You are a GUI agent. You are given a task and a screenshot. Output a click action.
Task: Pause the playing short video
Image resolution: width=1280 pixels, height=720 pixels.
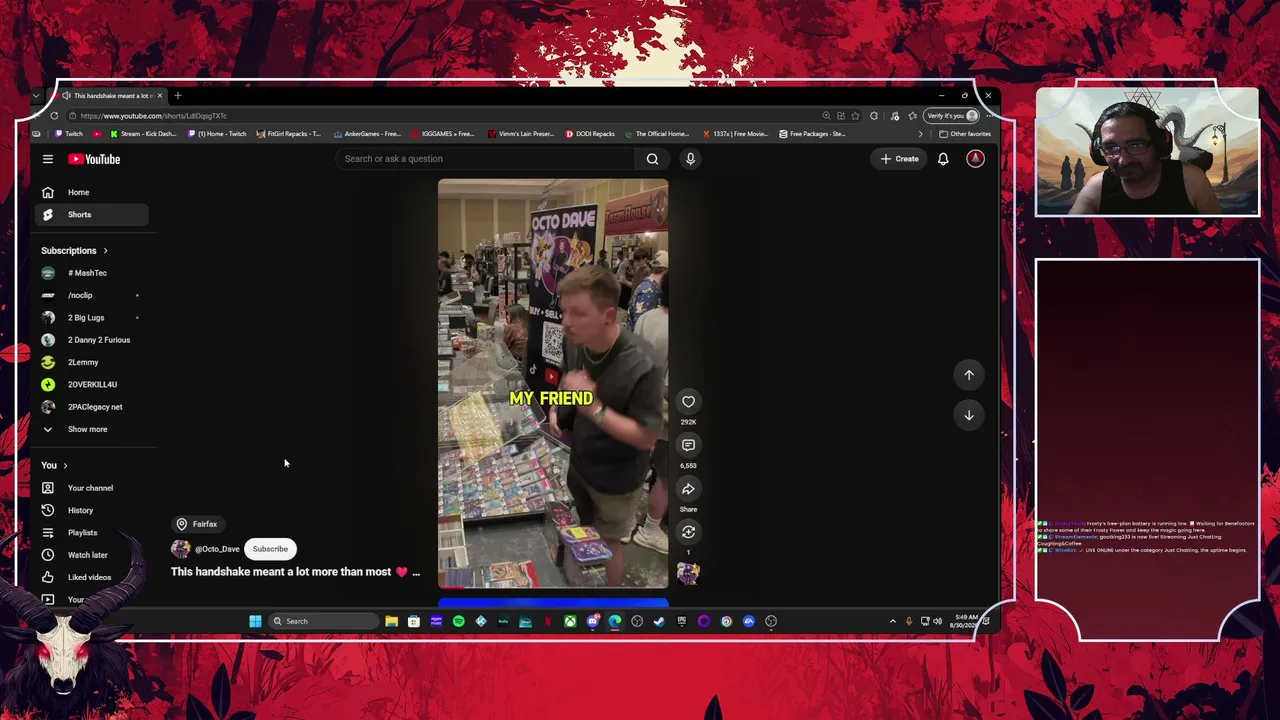pyautogui.click(x=553, y=384)
